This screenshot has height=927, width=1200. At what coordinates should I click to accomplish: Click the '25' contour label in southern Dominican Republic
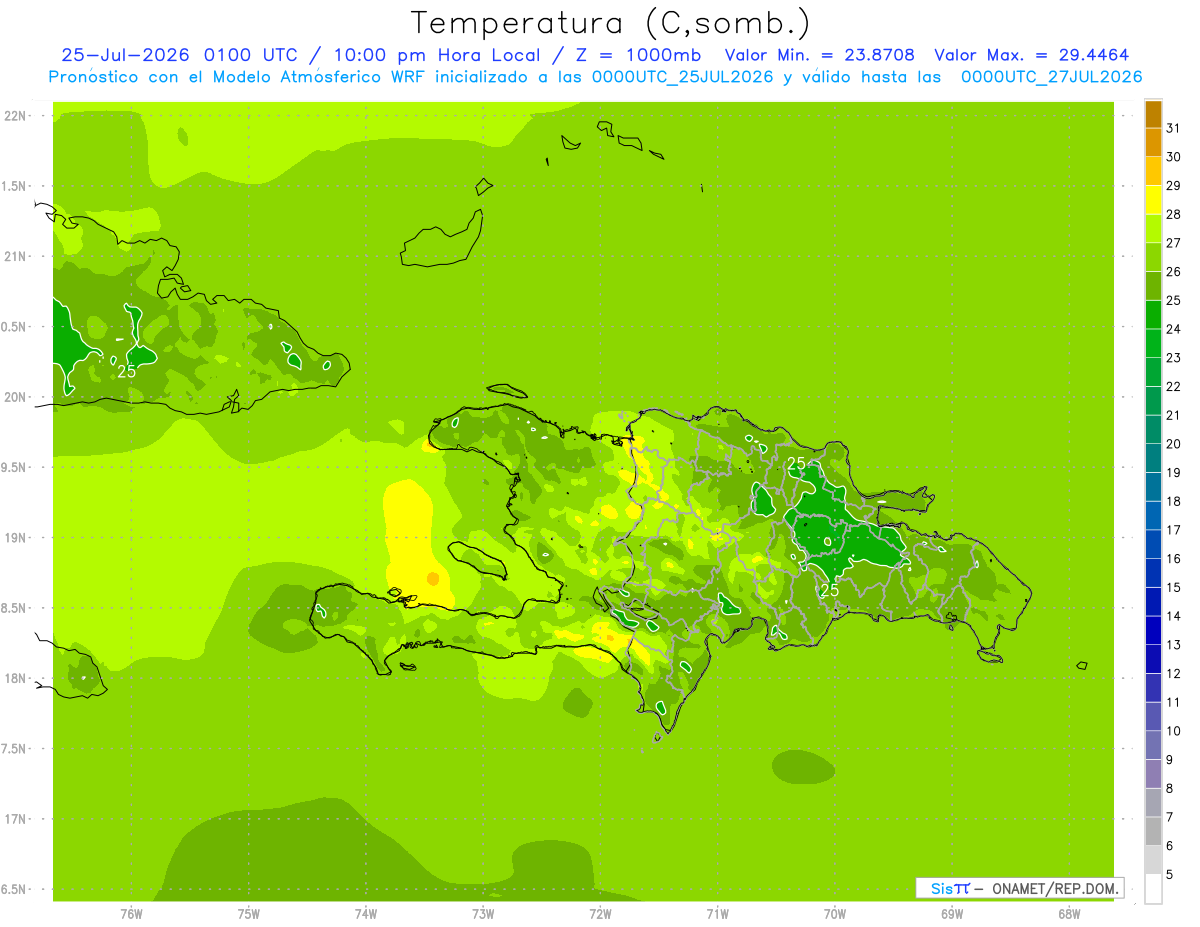tap(830, 590)
